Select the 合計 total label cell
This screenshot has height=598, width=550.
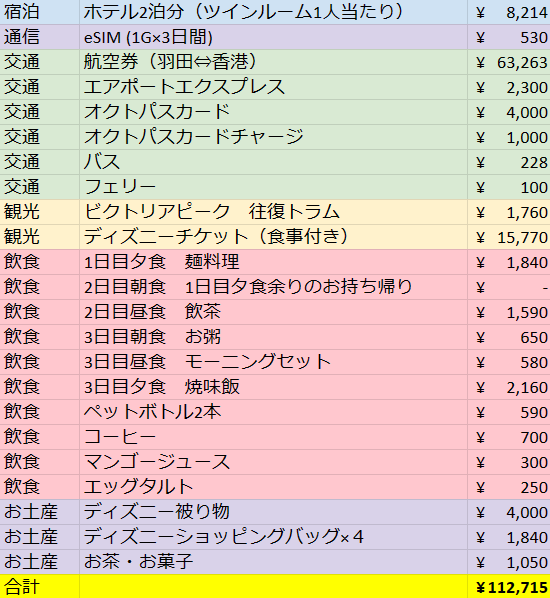[40, 587]
